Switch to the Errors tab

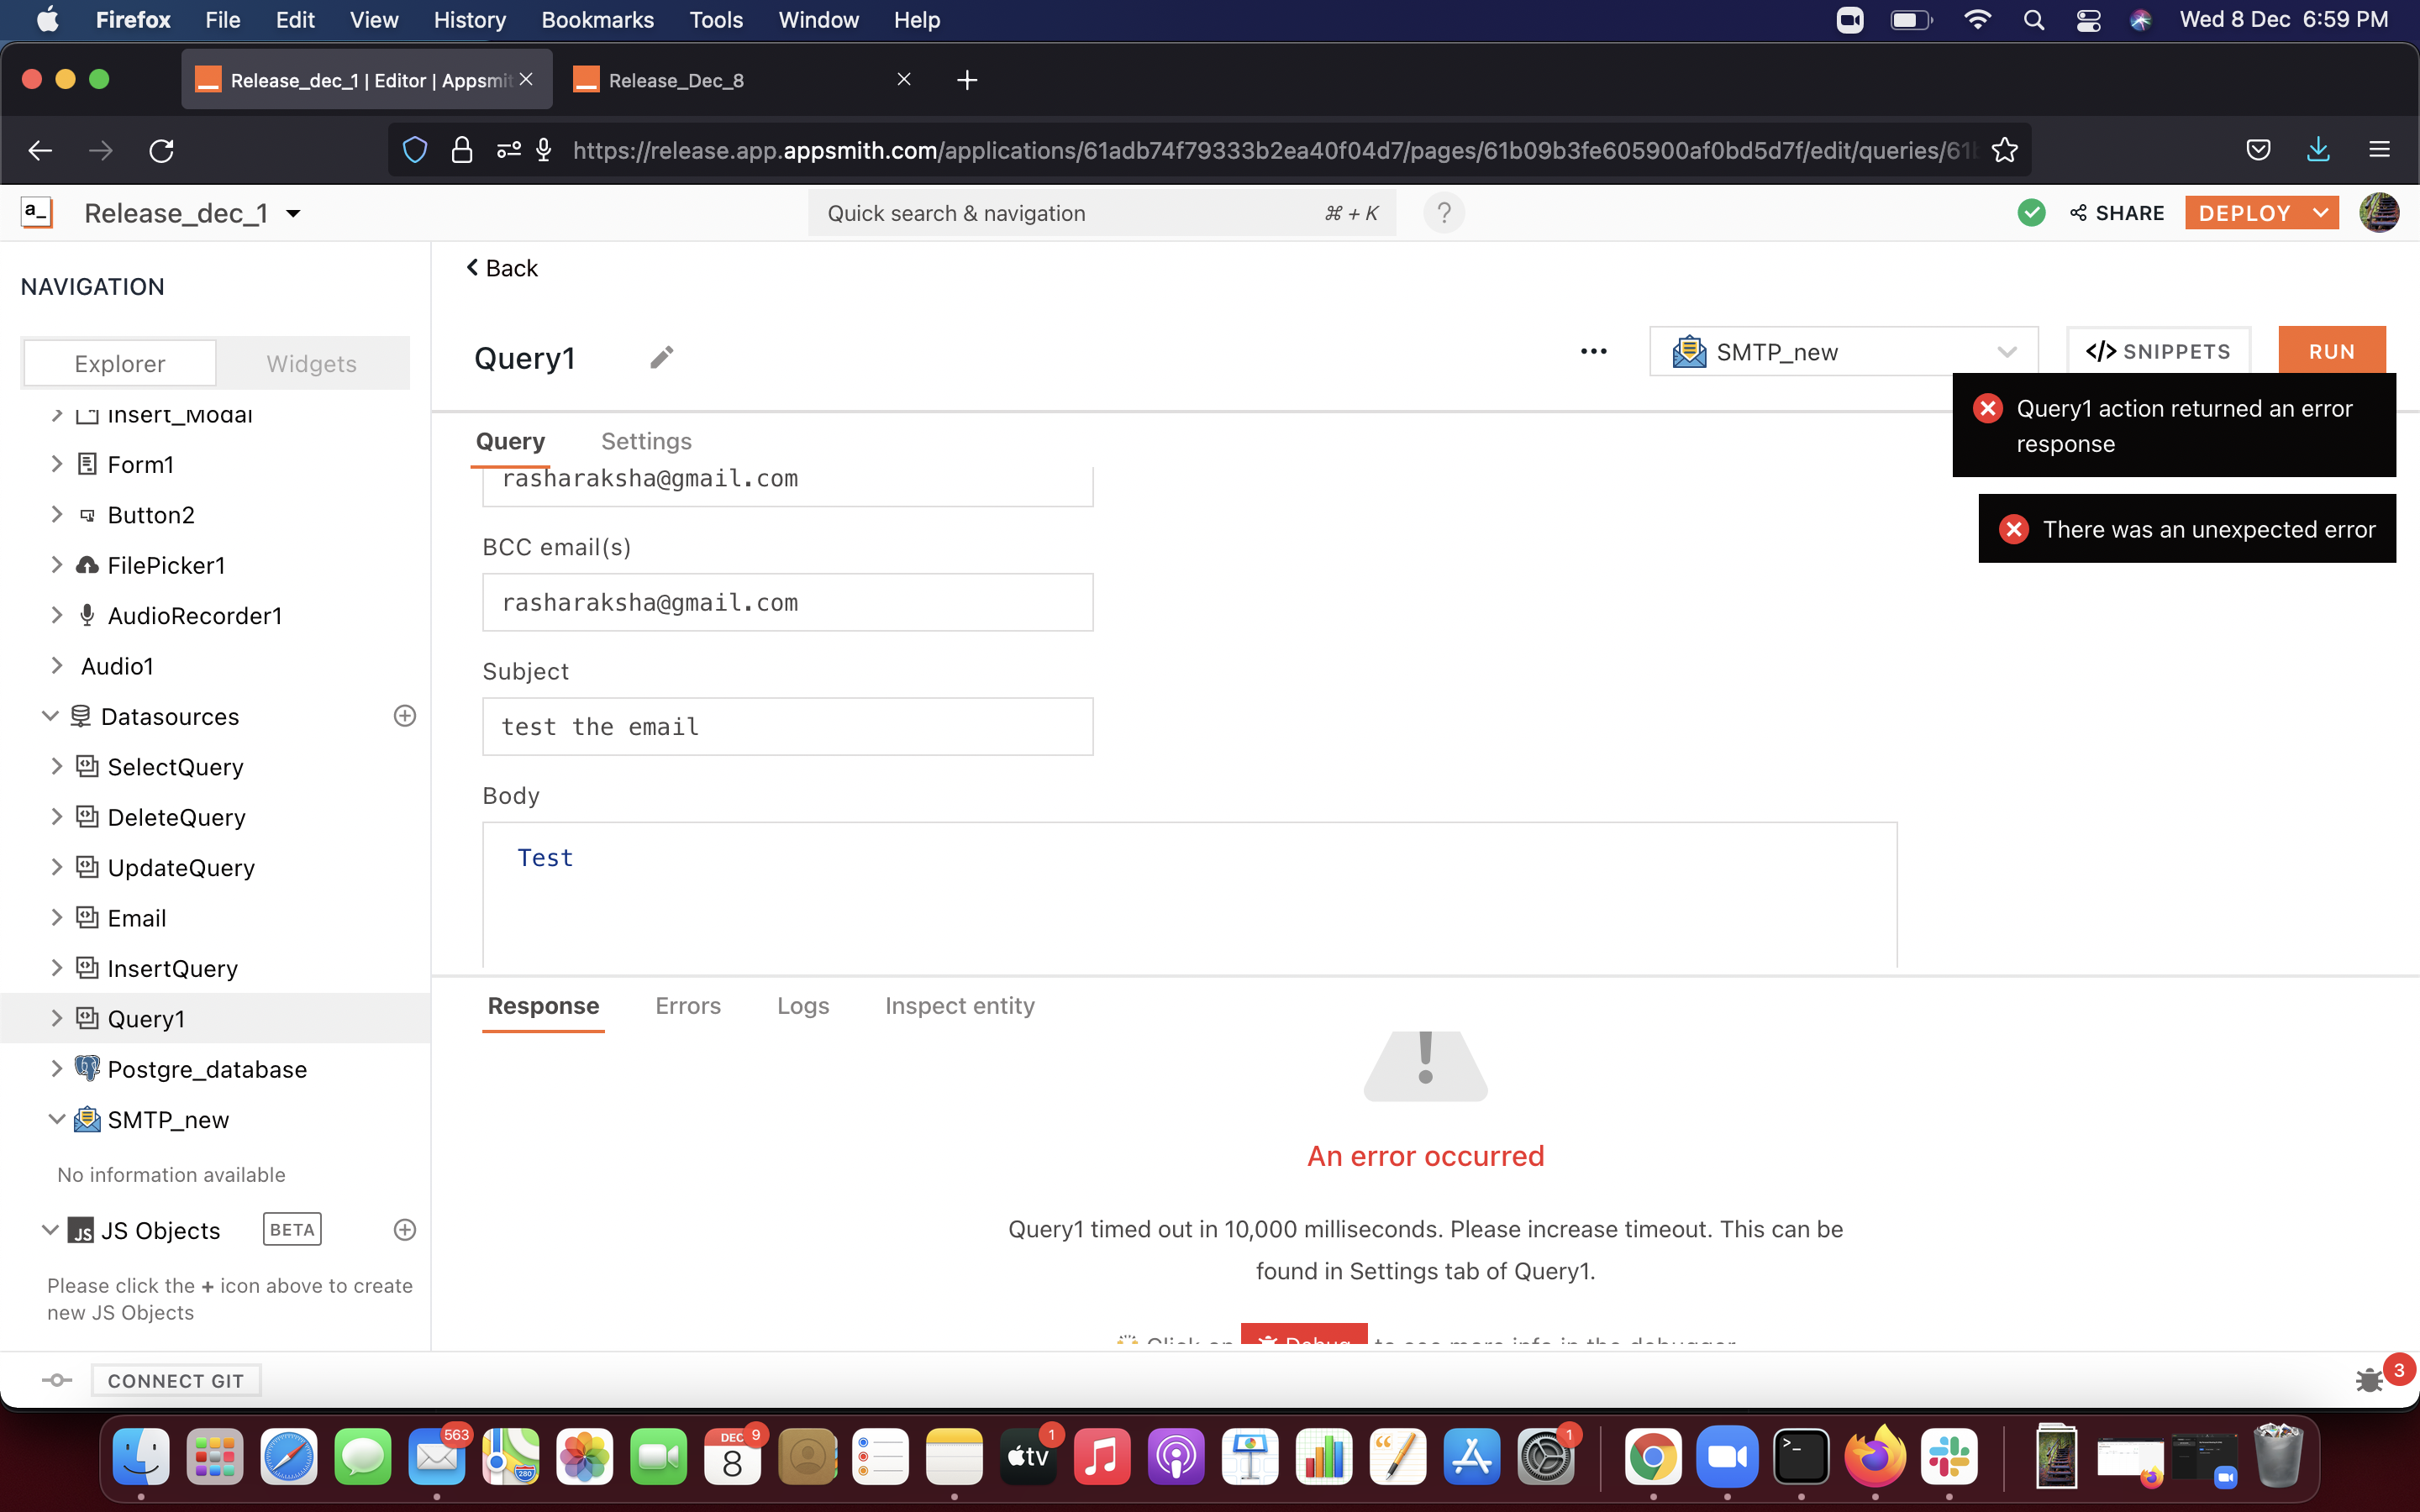[688, 1006]
